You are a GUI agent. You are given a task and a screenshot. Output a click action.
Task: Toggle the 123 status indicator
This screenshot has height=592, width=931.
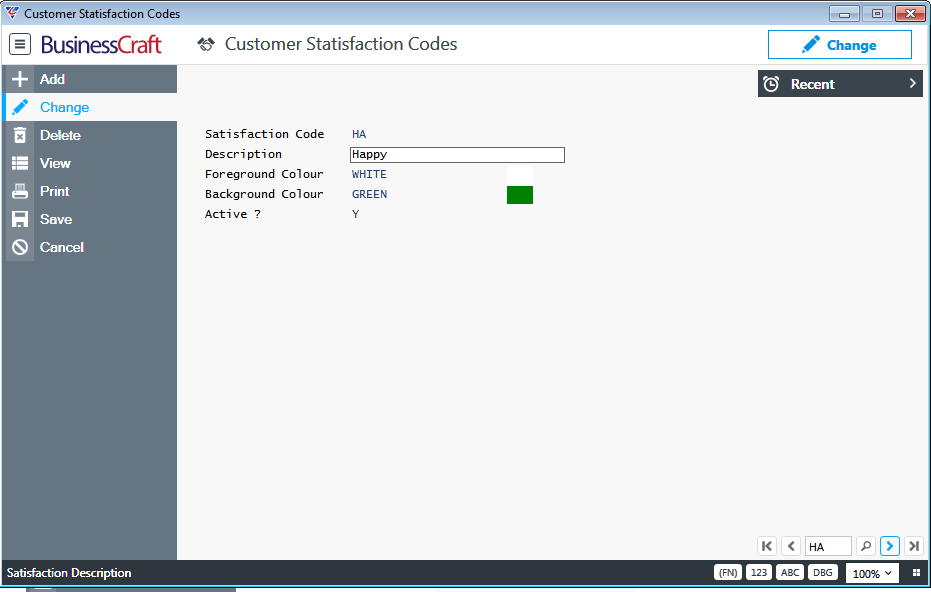pos(759,572)
